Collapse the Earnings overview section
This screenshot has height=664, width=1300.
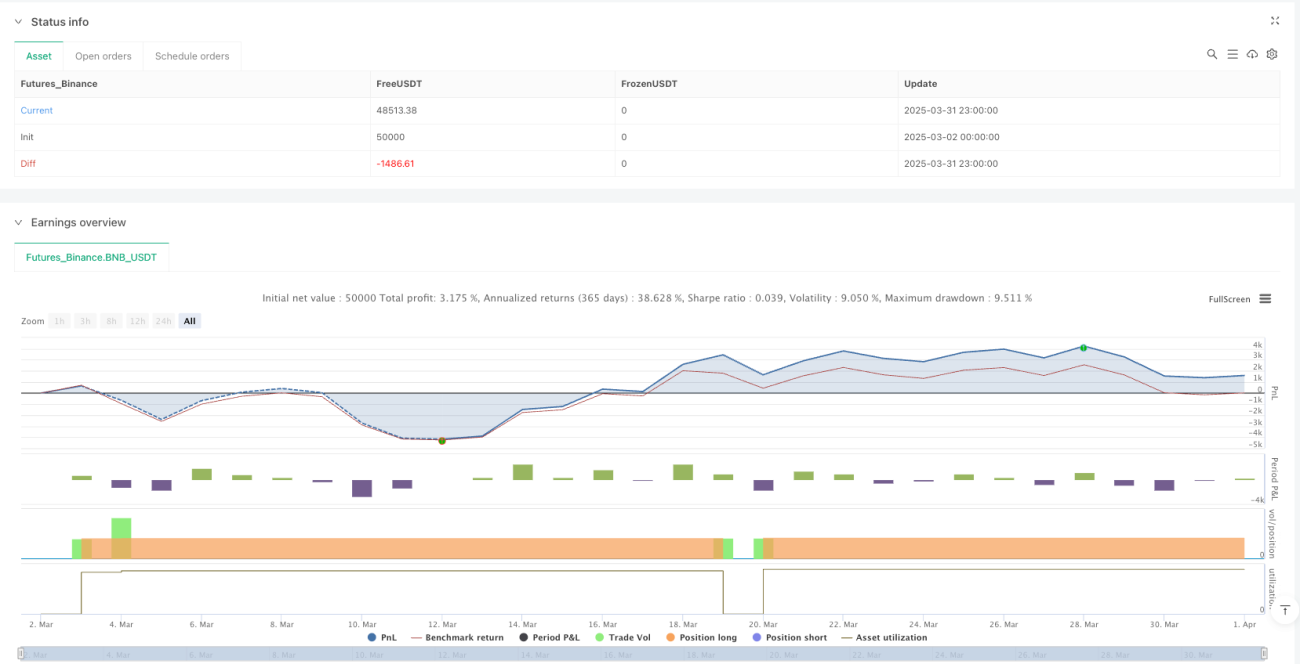click(18, 222)
